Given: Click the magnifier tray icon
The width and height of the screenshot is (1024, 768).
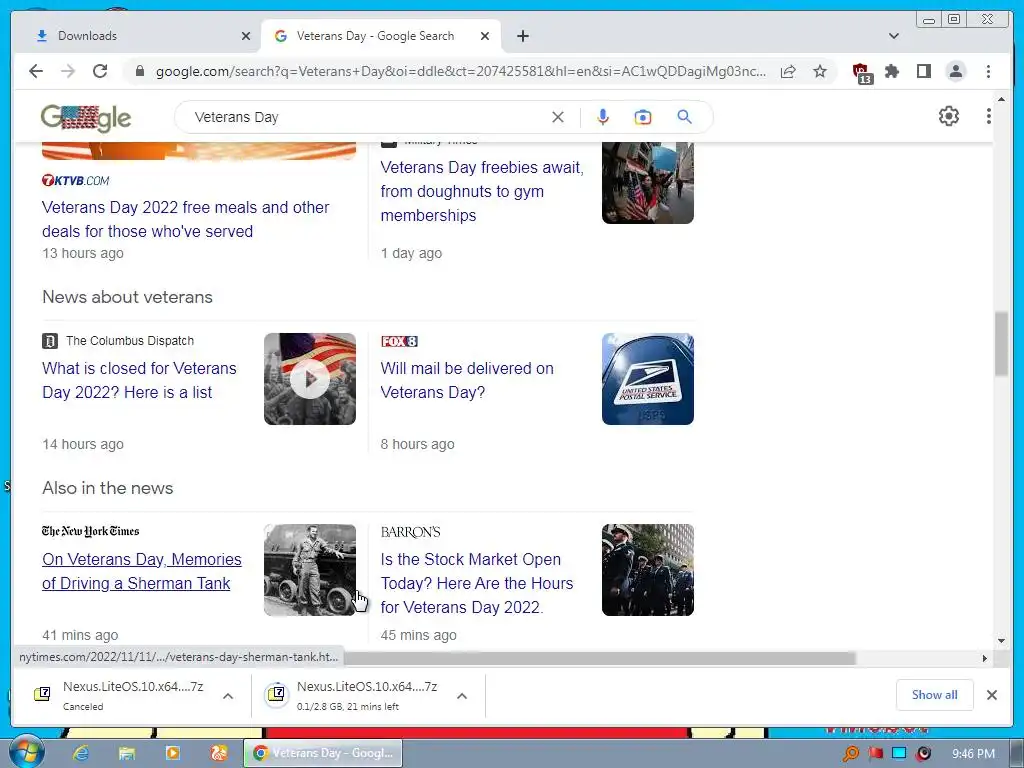Looking at the screenshot, I should pos(850,753).
